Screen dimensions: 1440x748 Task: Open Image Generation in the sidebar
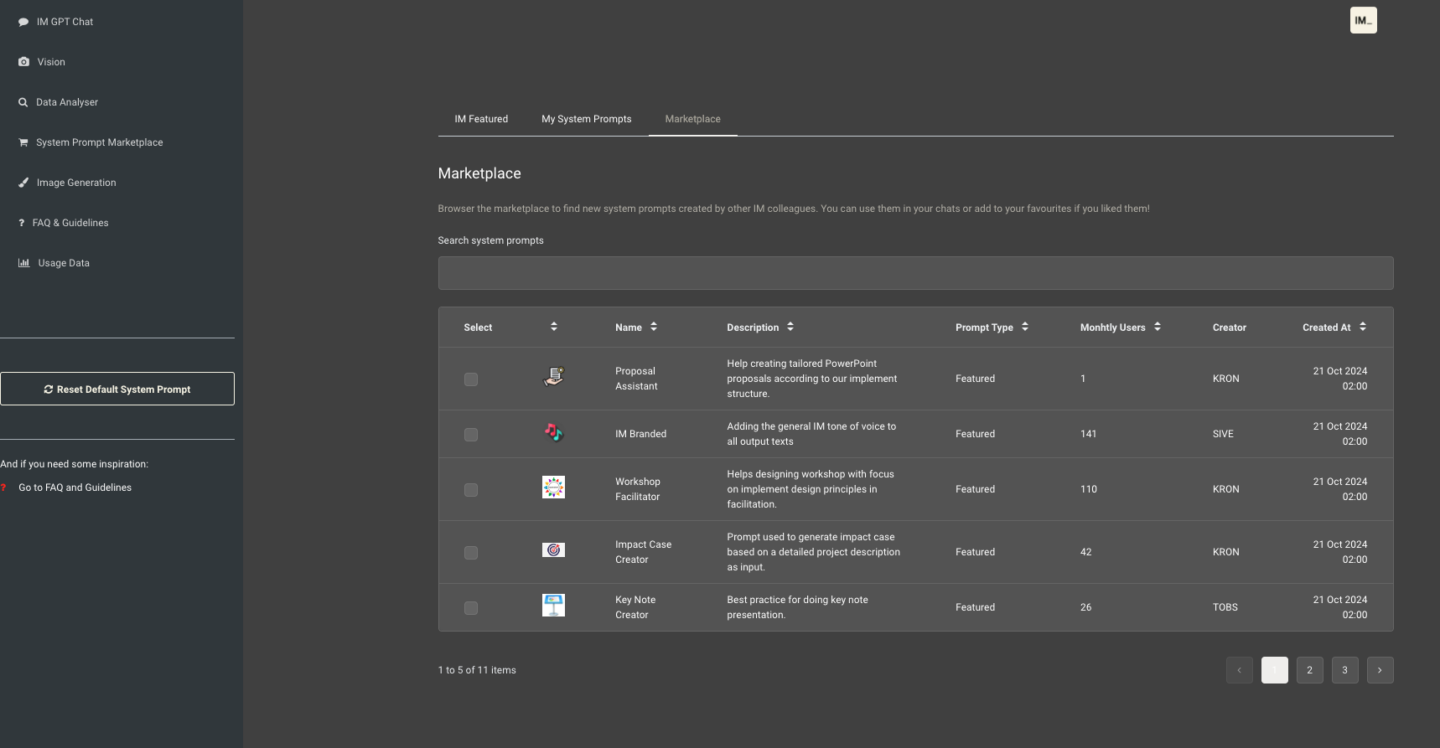(x=76, y=183)
